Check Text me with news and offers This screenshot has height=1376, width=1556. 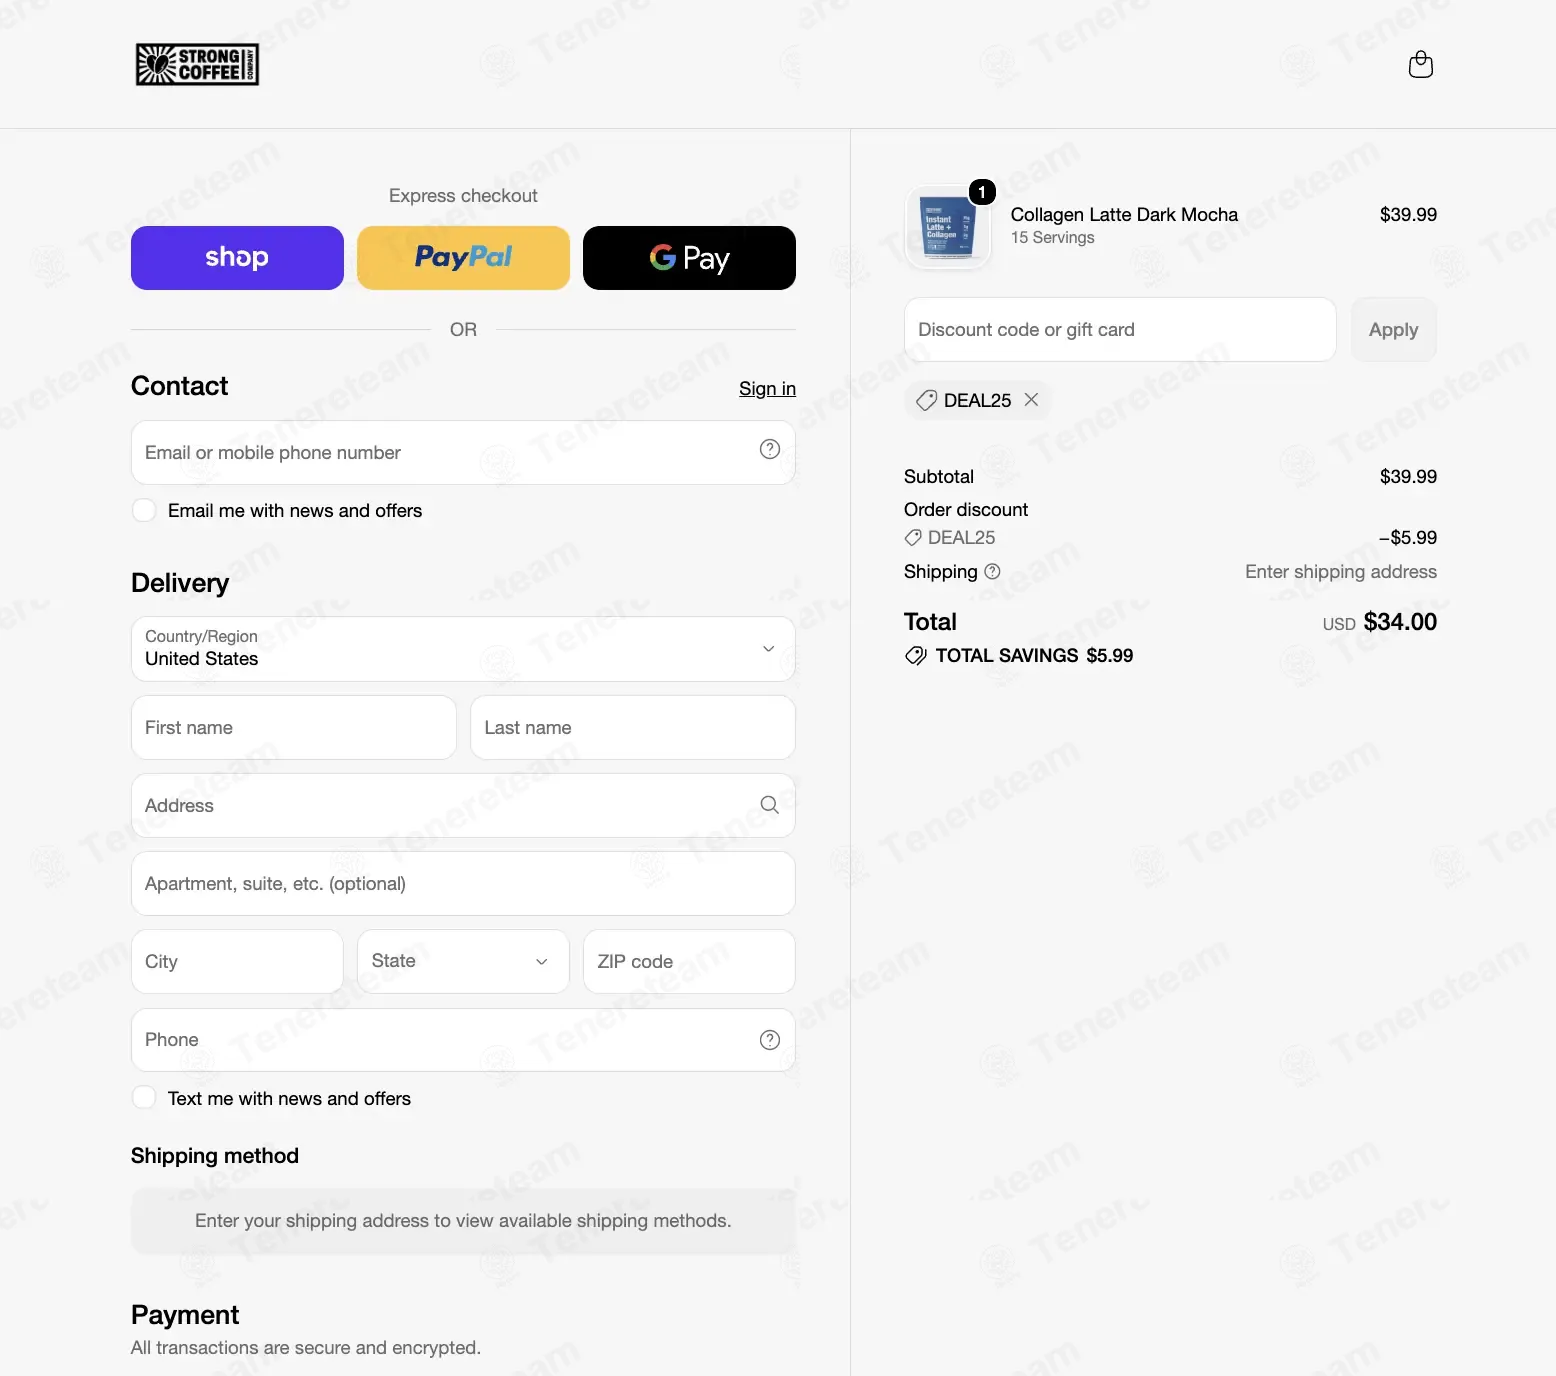(144, 1098)
